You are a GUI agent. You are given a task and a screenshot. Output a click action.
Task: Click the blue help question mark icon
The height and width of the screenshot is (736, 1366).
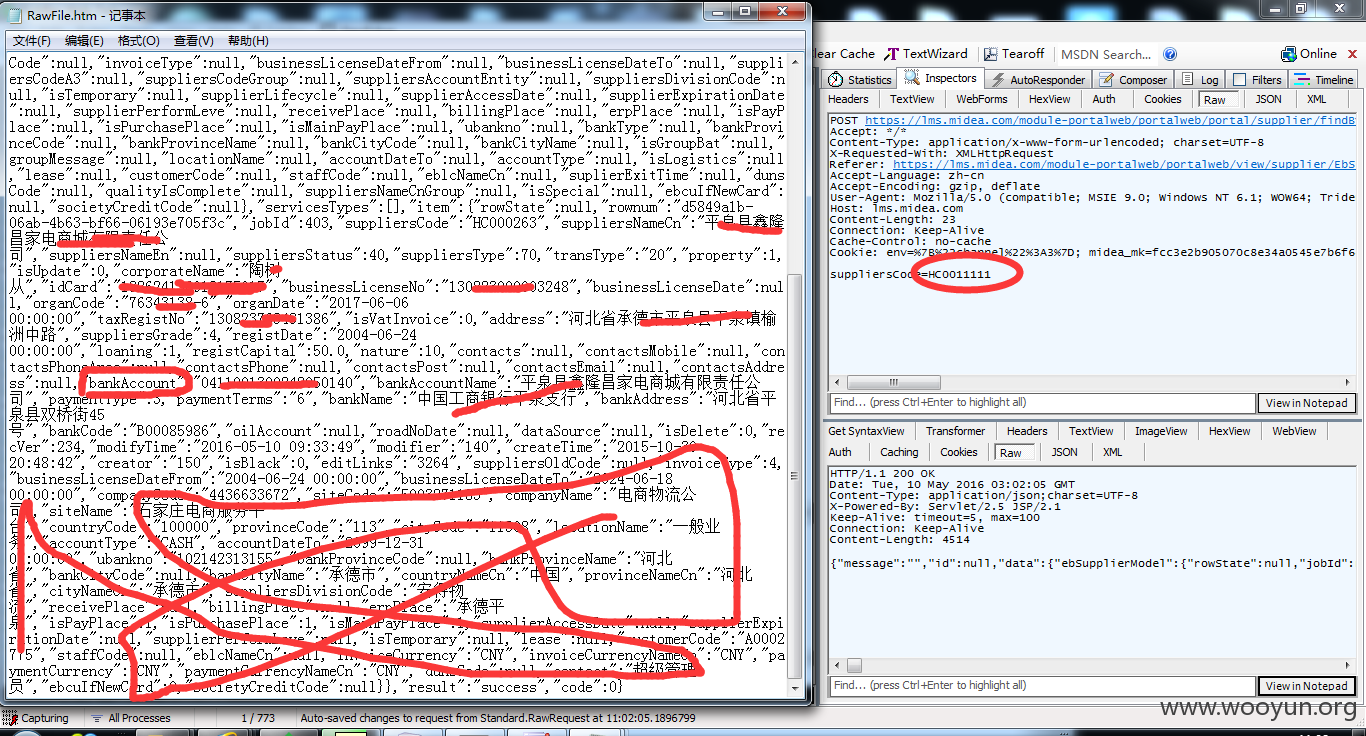[x=1169, y=54]
